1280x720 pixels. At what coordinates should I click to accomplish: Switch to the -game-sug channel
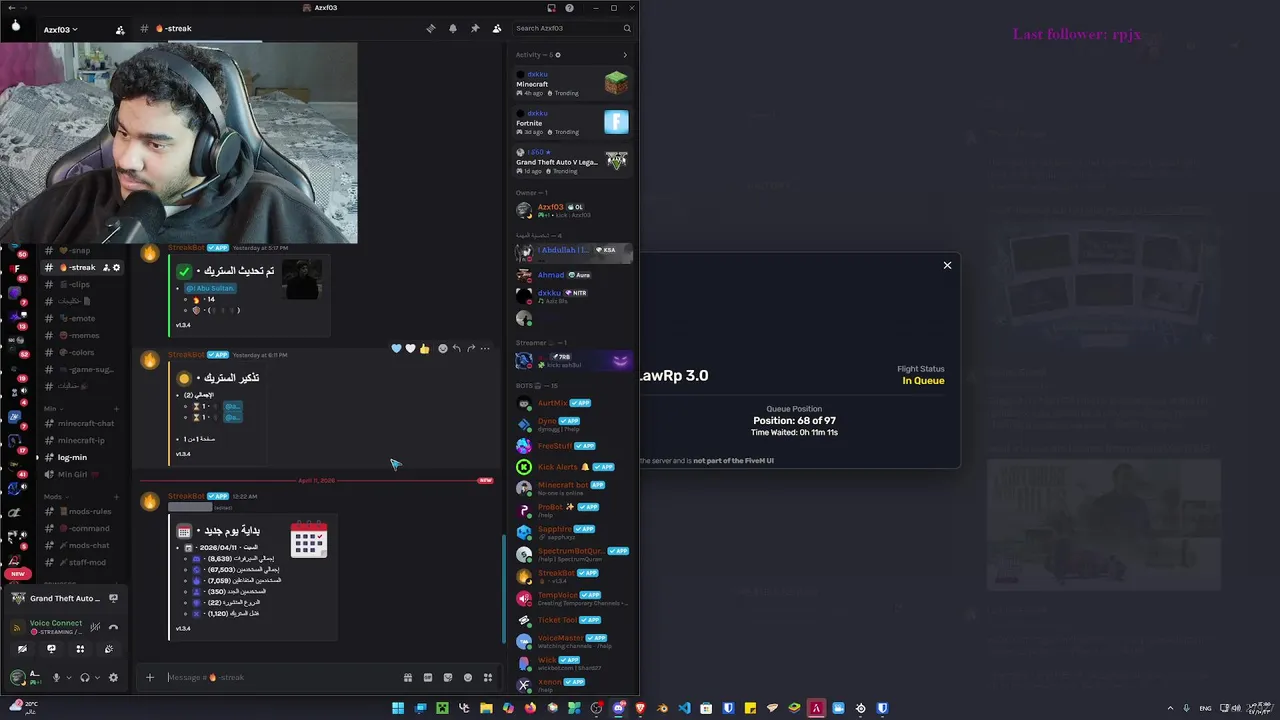pos(83,369)
